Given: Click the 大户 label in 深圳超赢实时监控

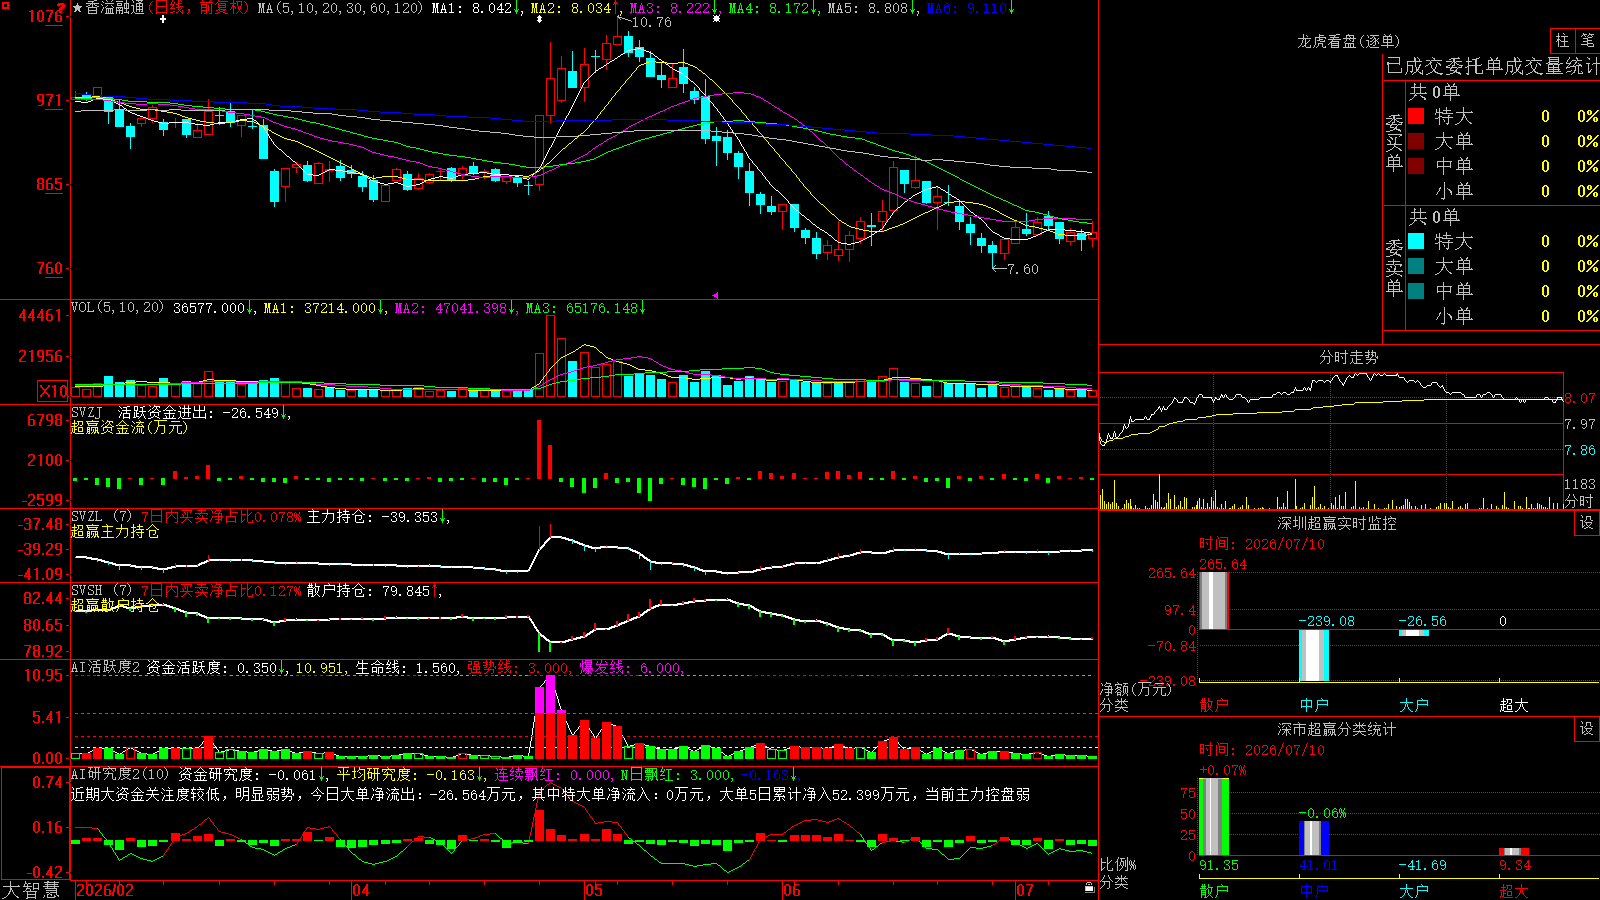Looking at the screenshot, I should tap(1414, 705).
